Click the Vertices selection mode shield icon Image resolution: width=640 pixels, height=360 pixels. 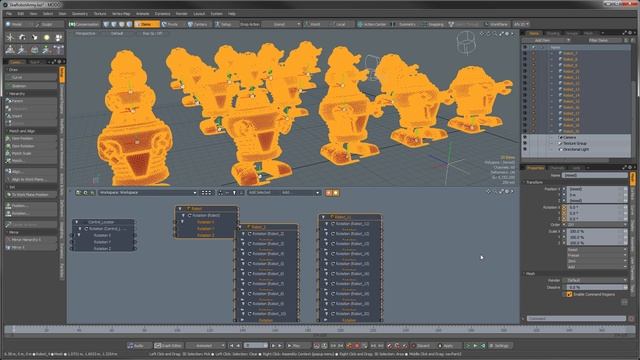click(x=107, y=24)
